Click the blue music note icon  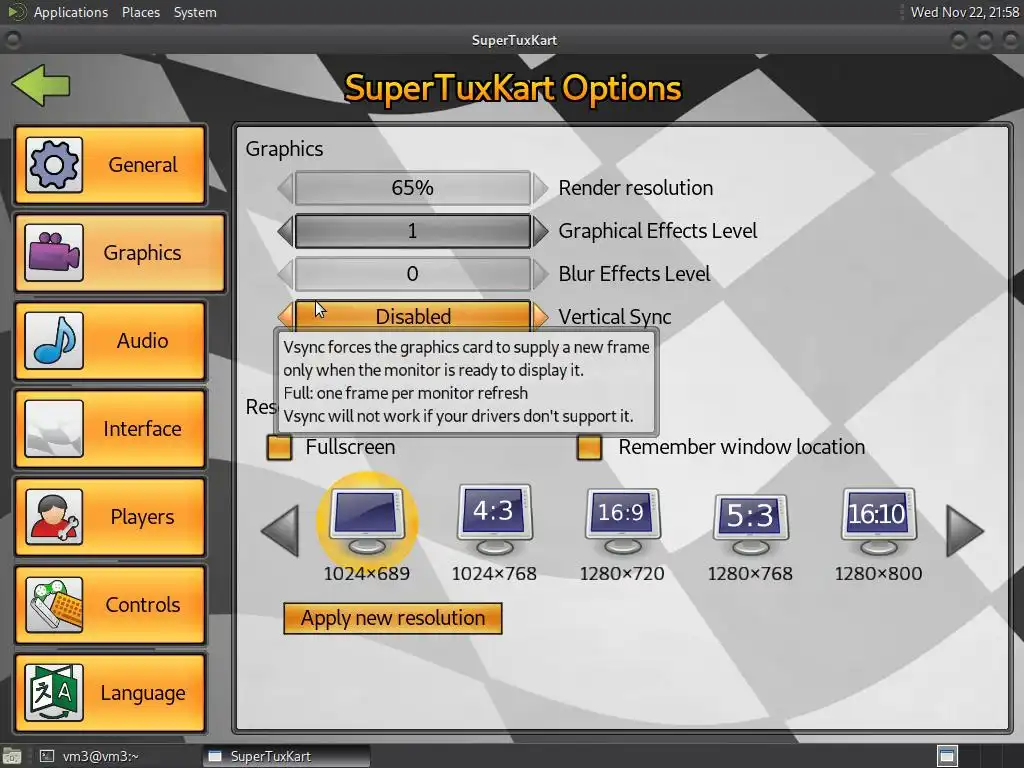point(54,340)
